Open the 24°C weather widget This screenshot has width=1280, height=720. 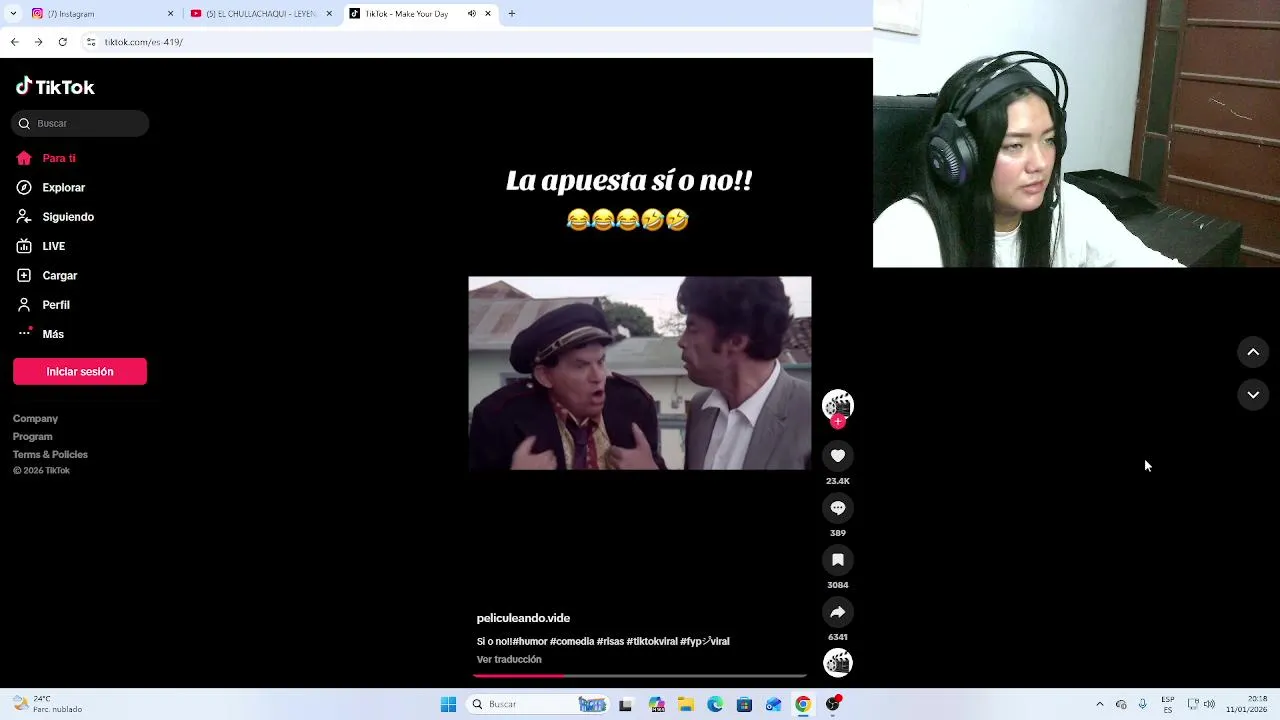45,704
